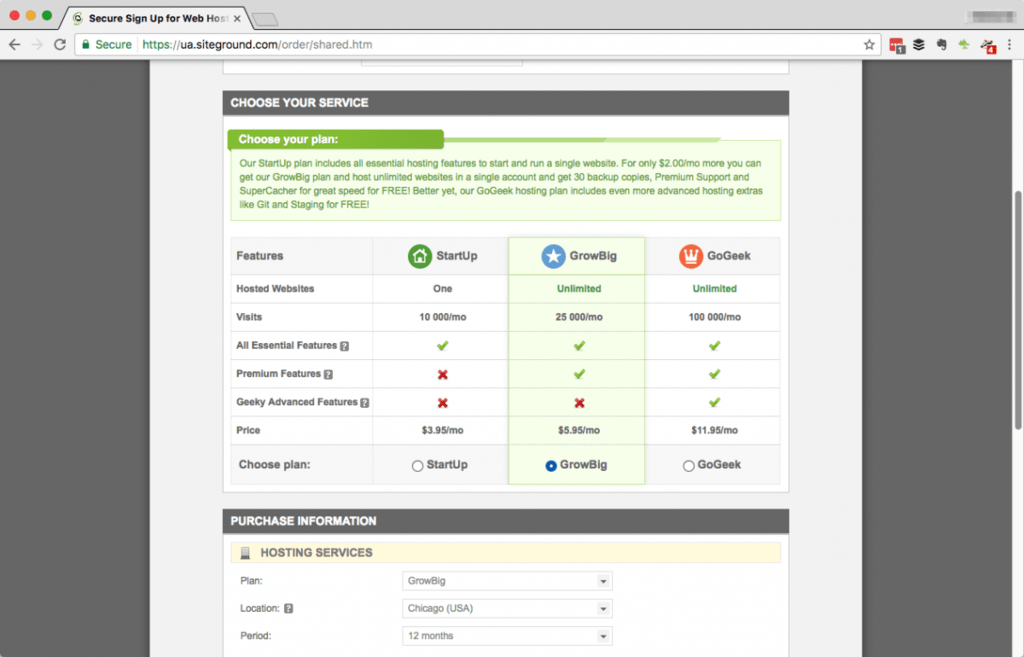Close the Secure Sign Up tab
Screen dimensions: 1024x657
237,18
